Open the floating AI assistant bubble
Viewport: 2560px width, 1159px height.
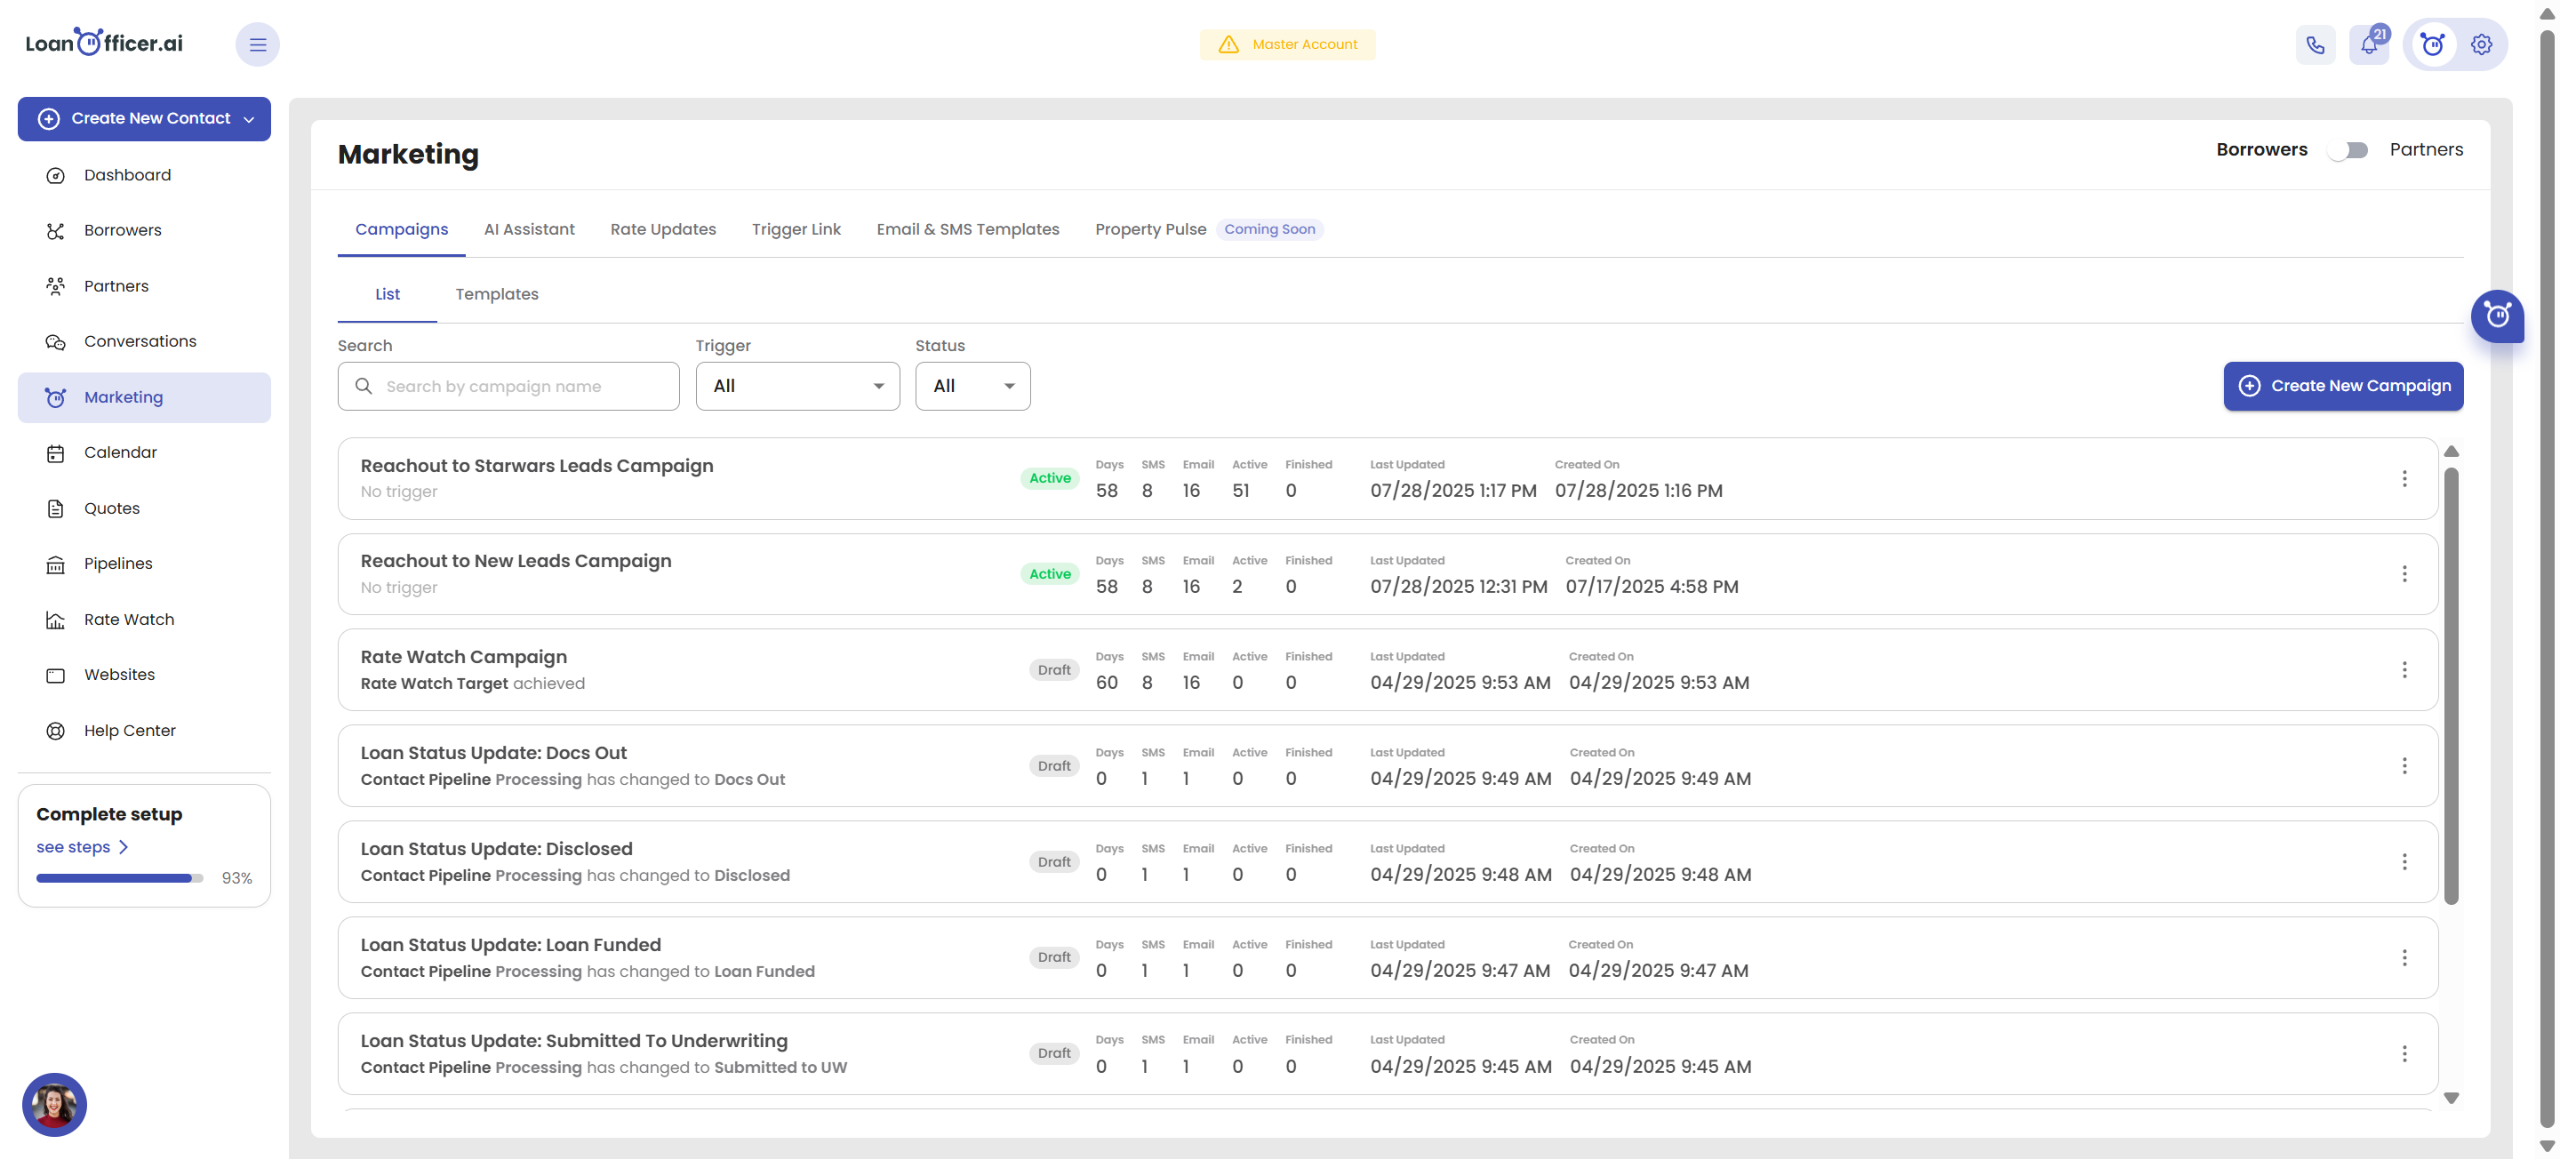click(2496, 316)
